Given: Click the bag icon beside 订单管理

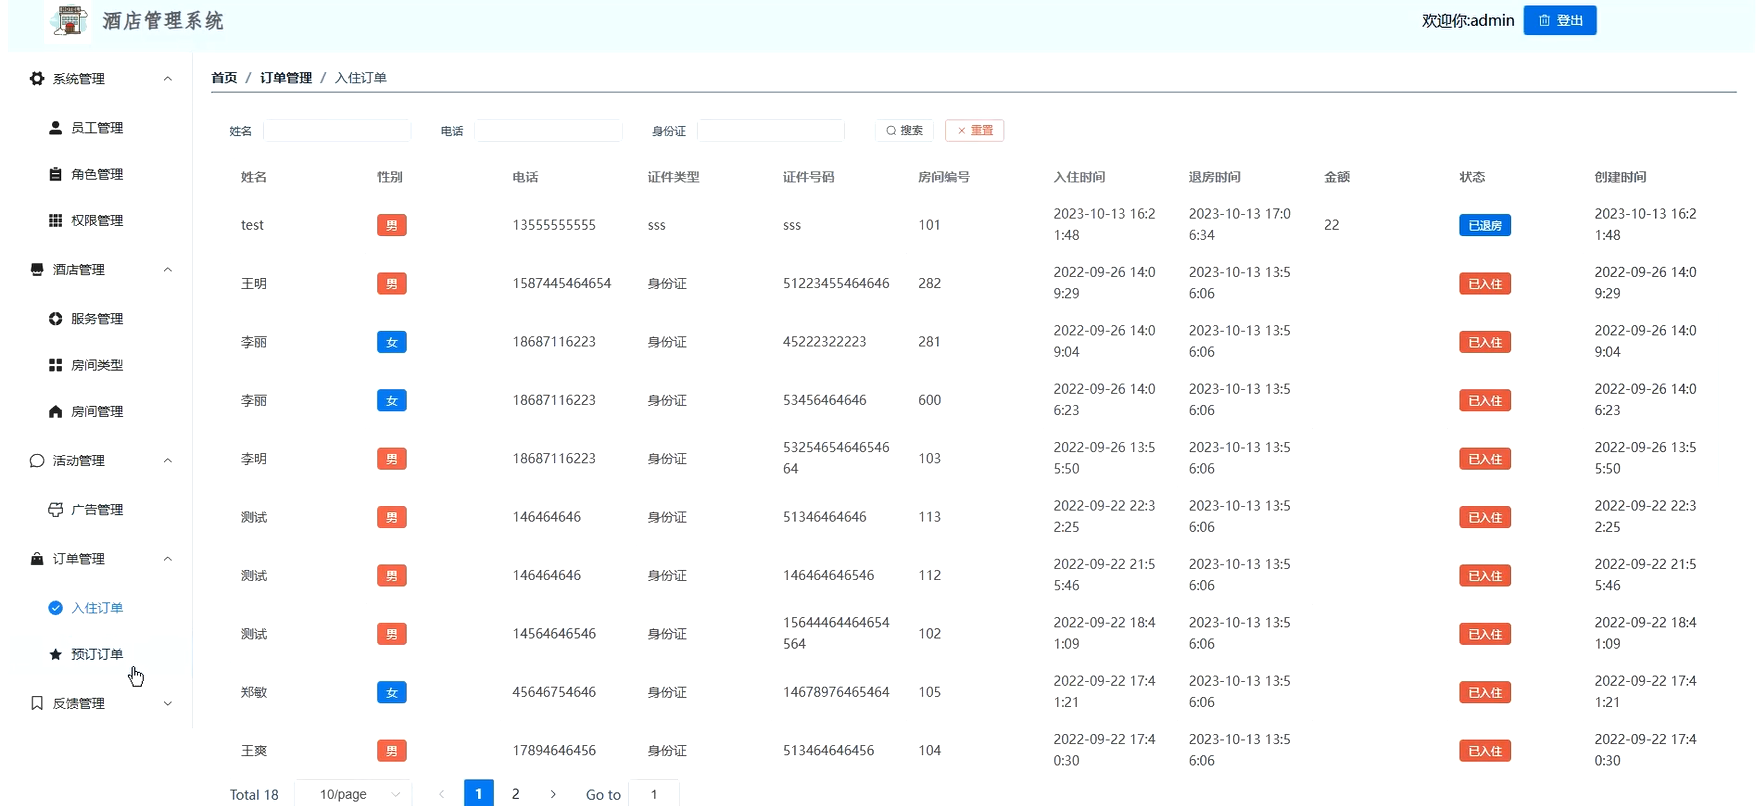Looking at the screenshot, I should tap(37, 559).
